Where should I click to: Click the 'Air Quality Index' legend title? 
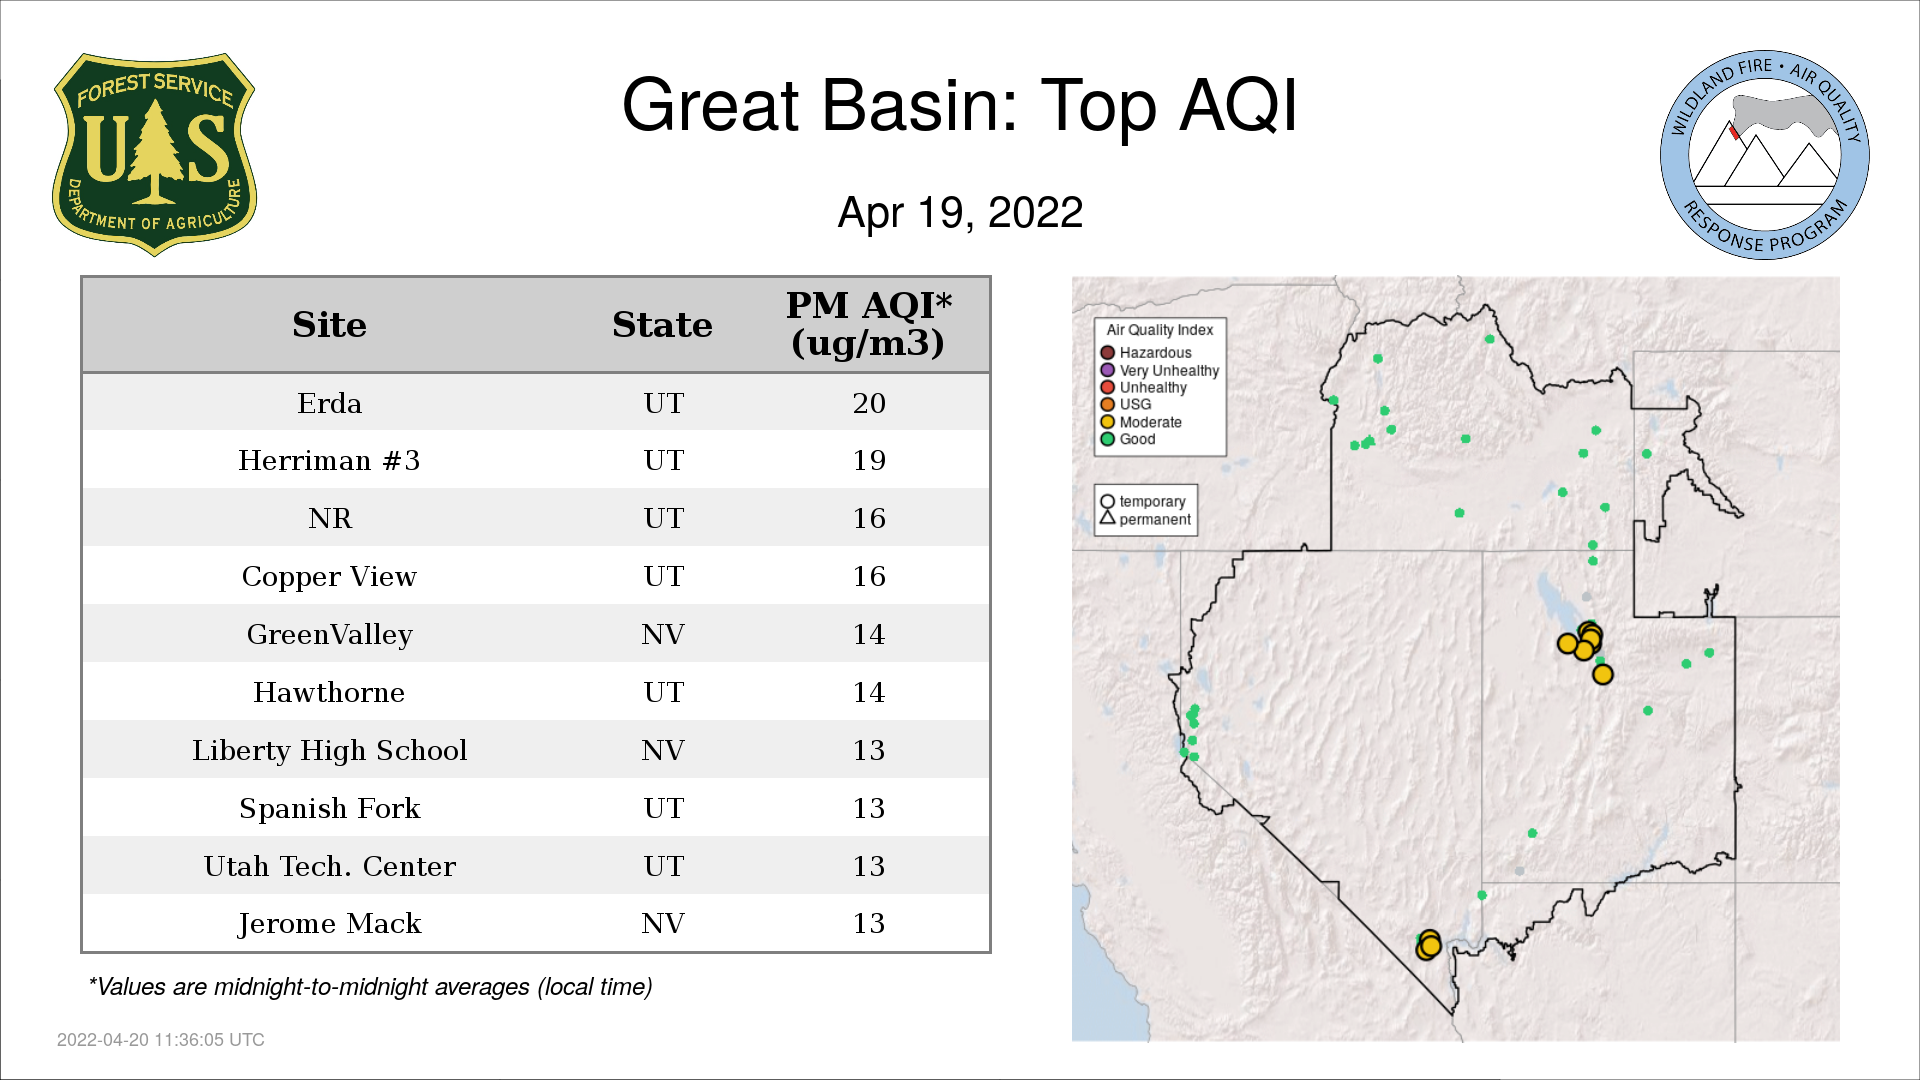pos(1160,330)
